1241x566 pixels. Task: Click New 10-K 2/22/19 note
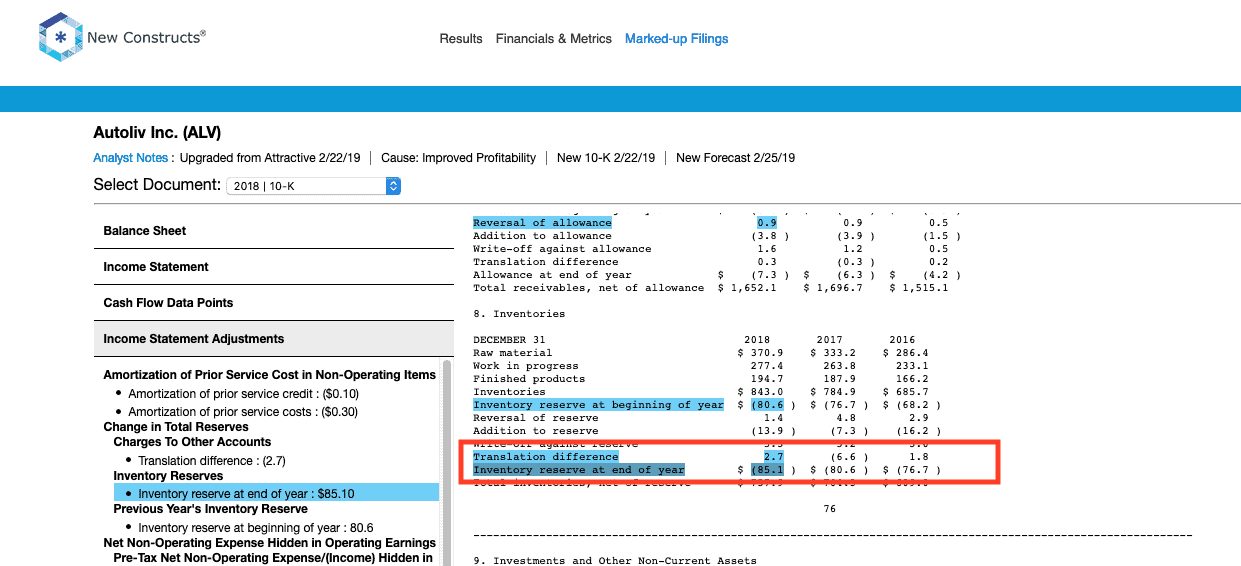coord(606,158)
